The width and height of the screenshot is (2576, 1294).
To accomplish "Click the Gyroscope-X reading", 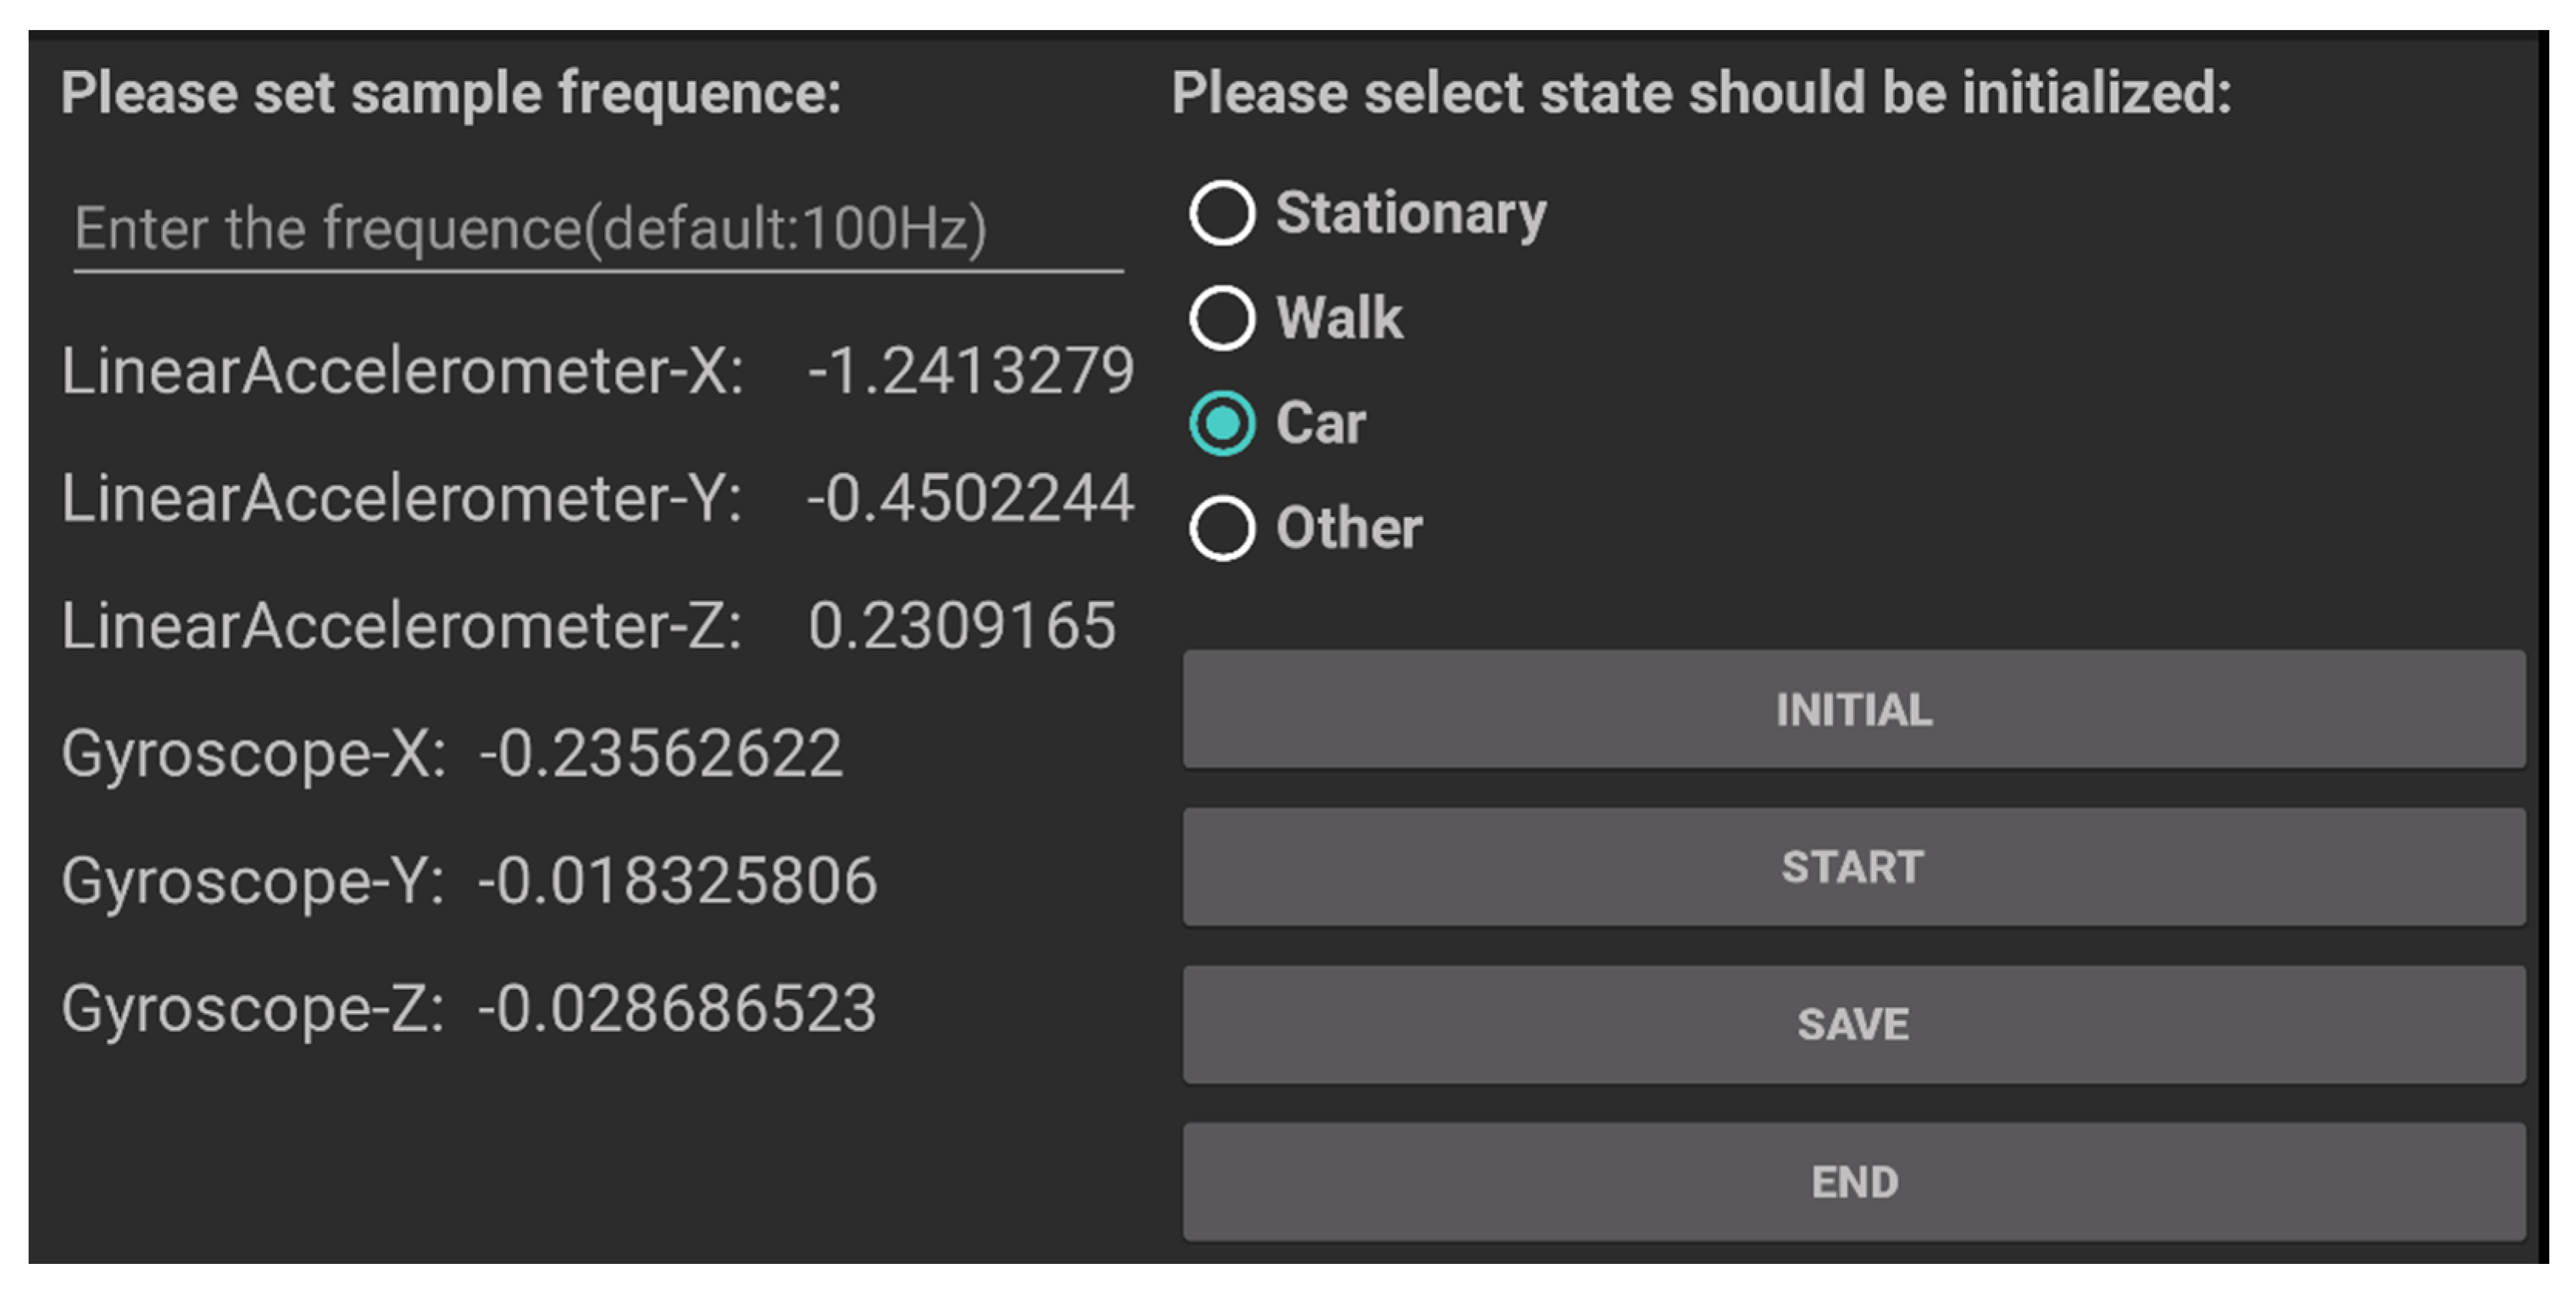I will click(660, 753).
